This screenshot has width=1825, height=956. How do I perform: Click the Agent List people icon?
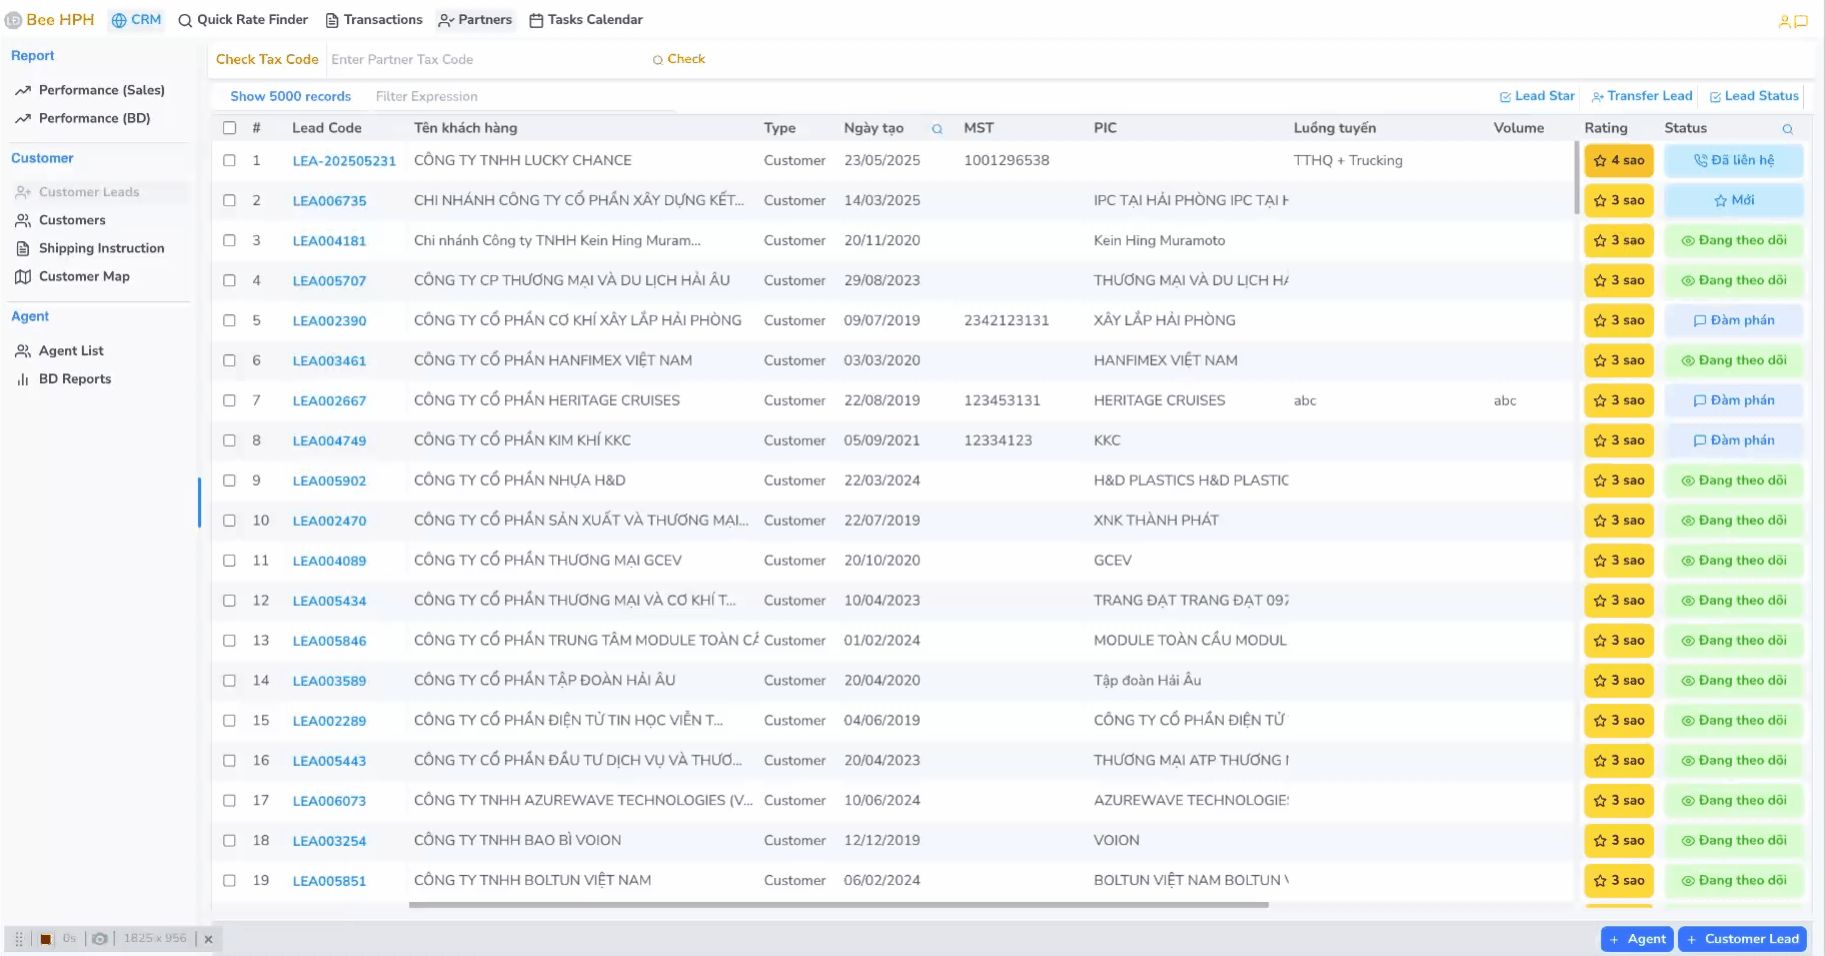pos(23,351)
